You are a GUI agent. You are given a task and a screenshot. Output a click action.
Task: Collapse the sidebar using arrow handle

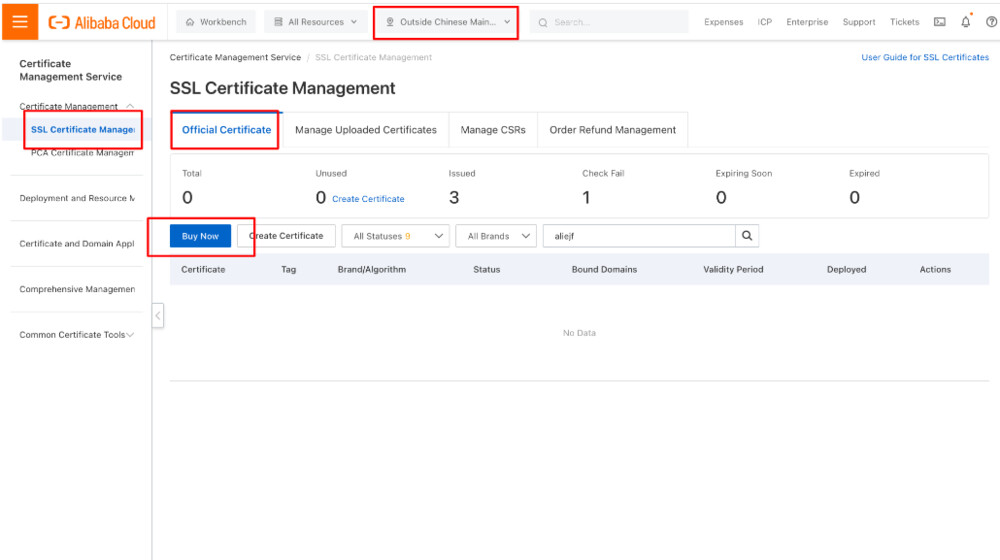click(158, 315)
